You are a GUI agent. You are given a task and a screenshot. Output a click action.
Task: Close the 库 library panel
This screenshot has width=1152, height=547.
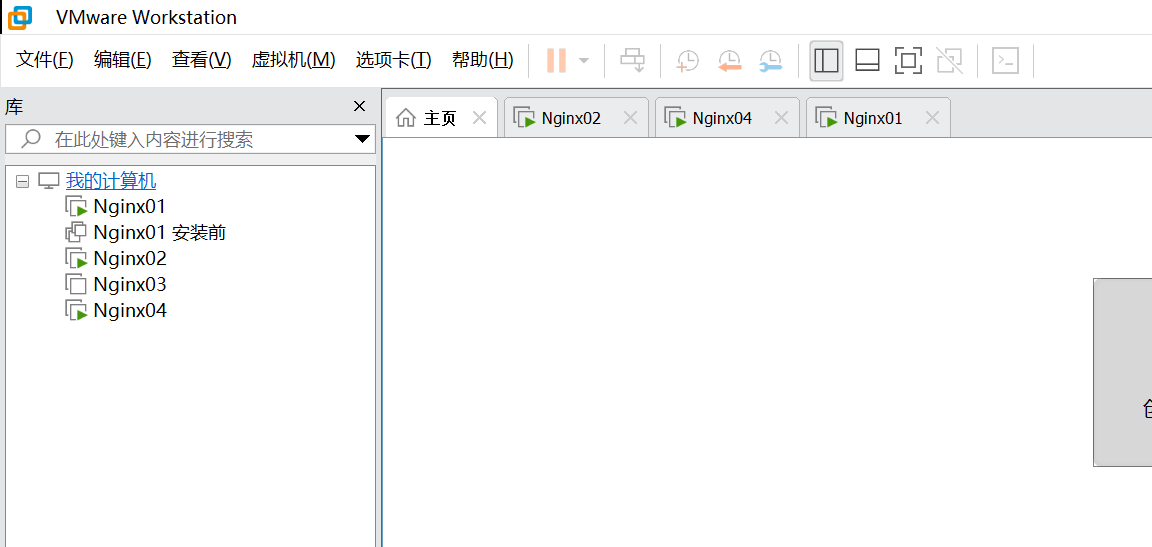359,106
